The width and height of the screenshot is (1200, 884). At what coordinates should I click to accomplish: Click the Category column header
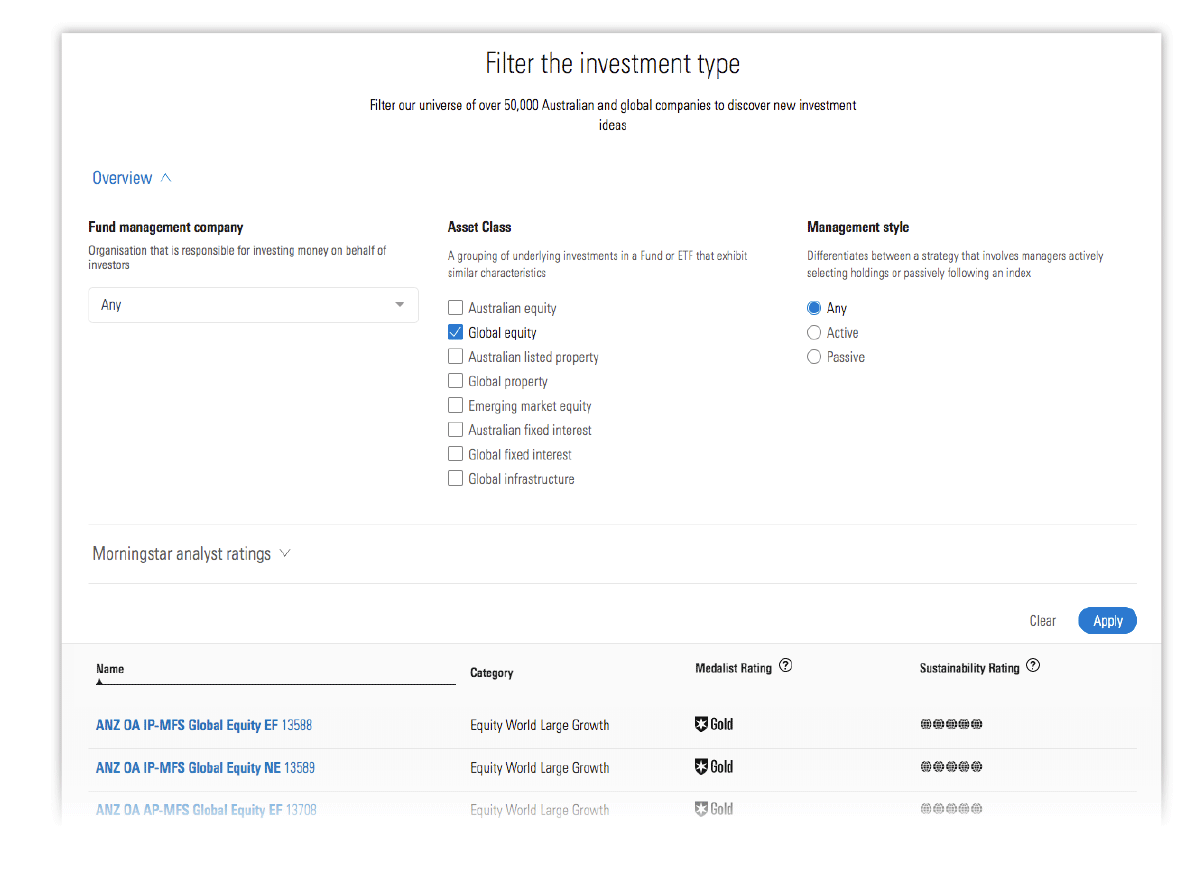point(492,673)
